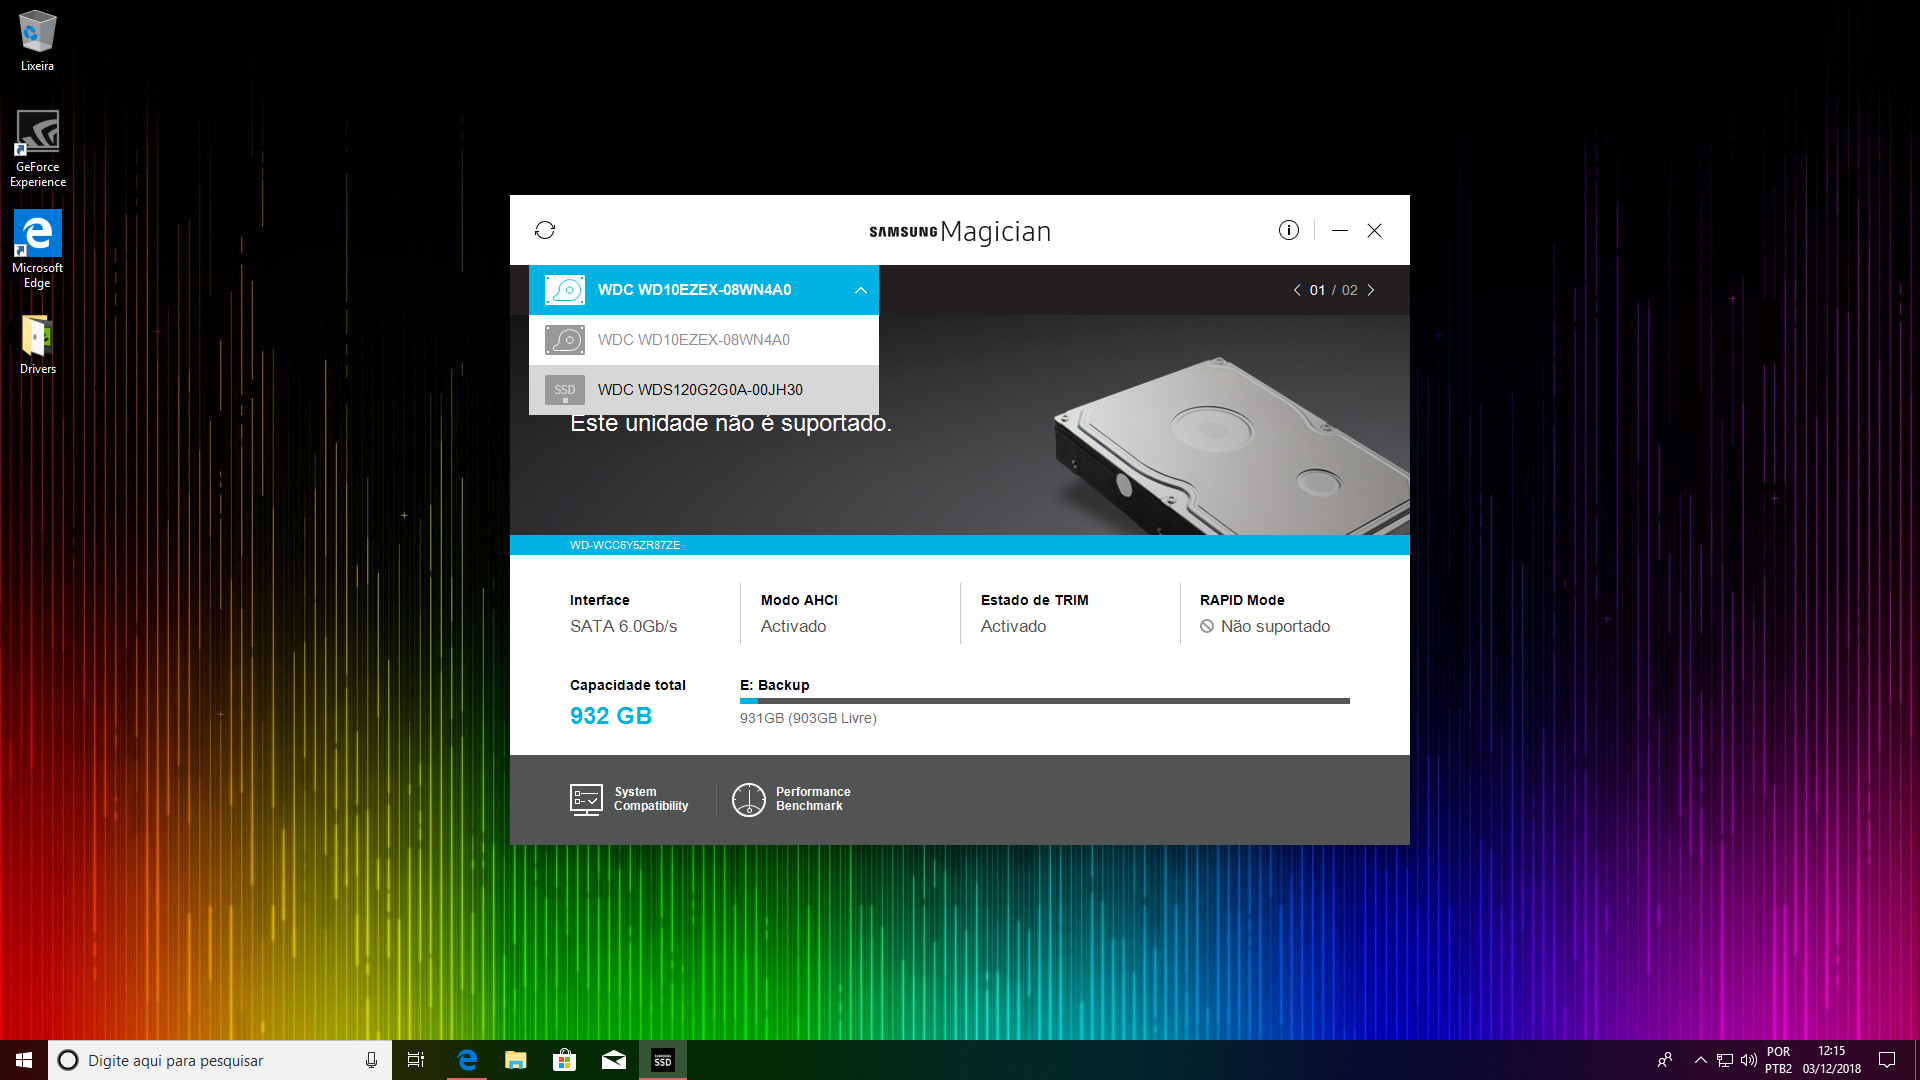Open File Explorer from the taskbar
Viewport: 1920px width, 1080px height.
(x=515, y=1060)
